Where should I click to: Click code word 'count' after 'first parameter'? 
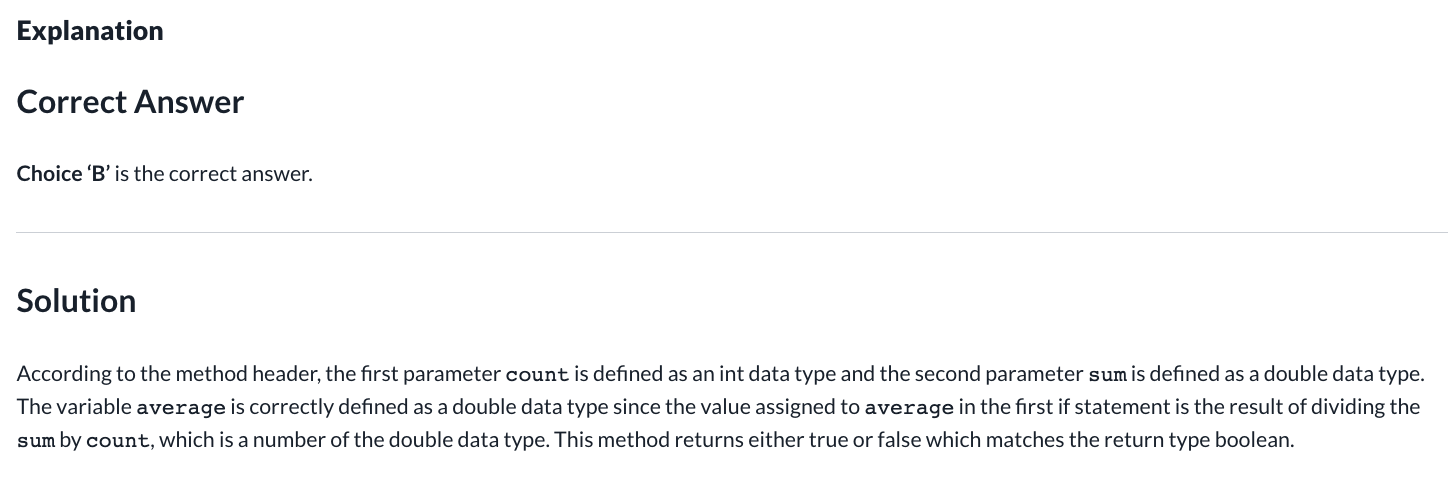point(538,375)
